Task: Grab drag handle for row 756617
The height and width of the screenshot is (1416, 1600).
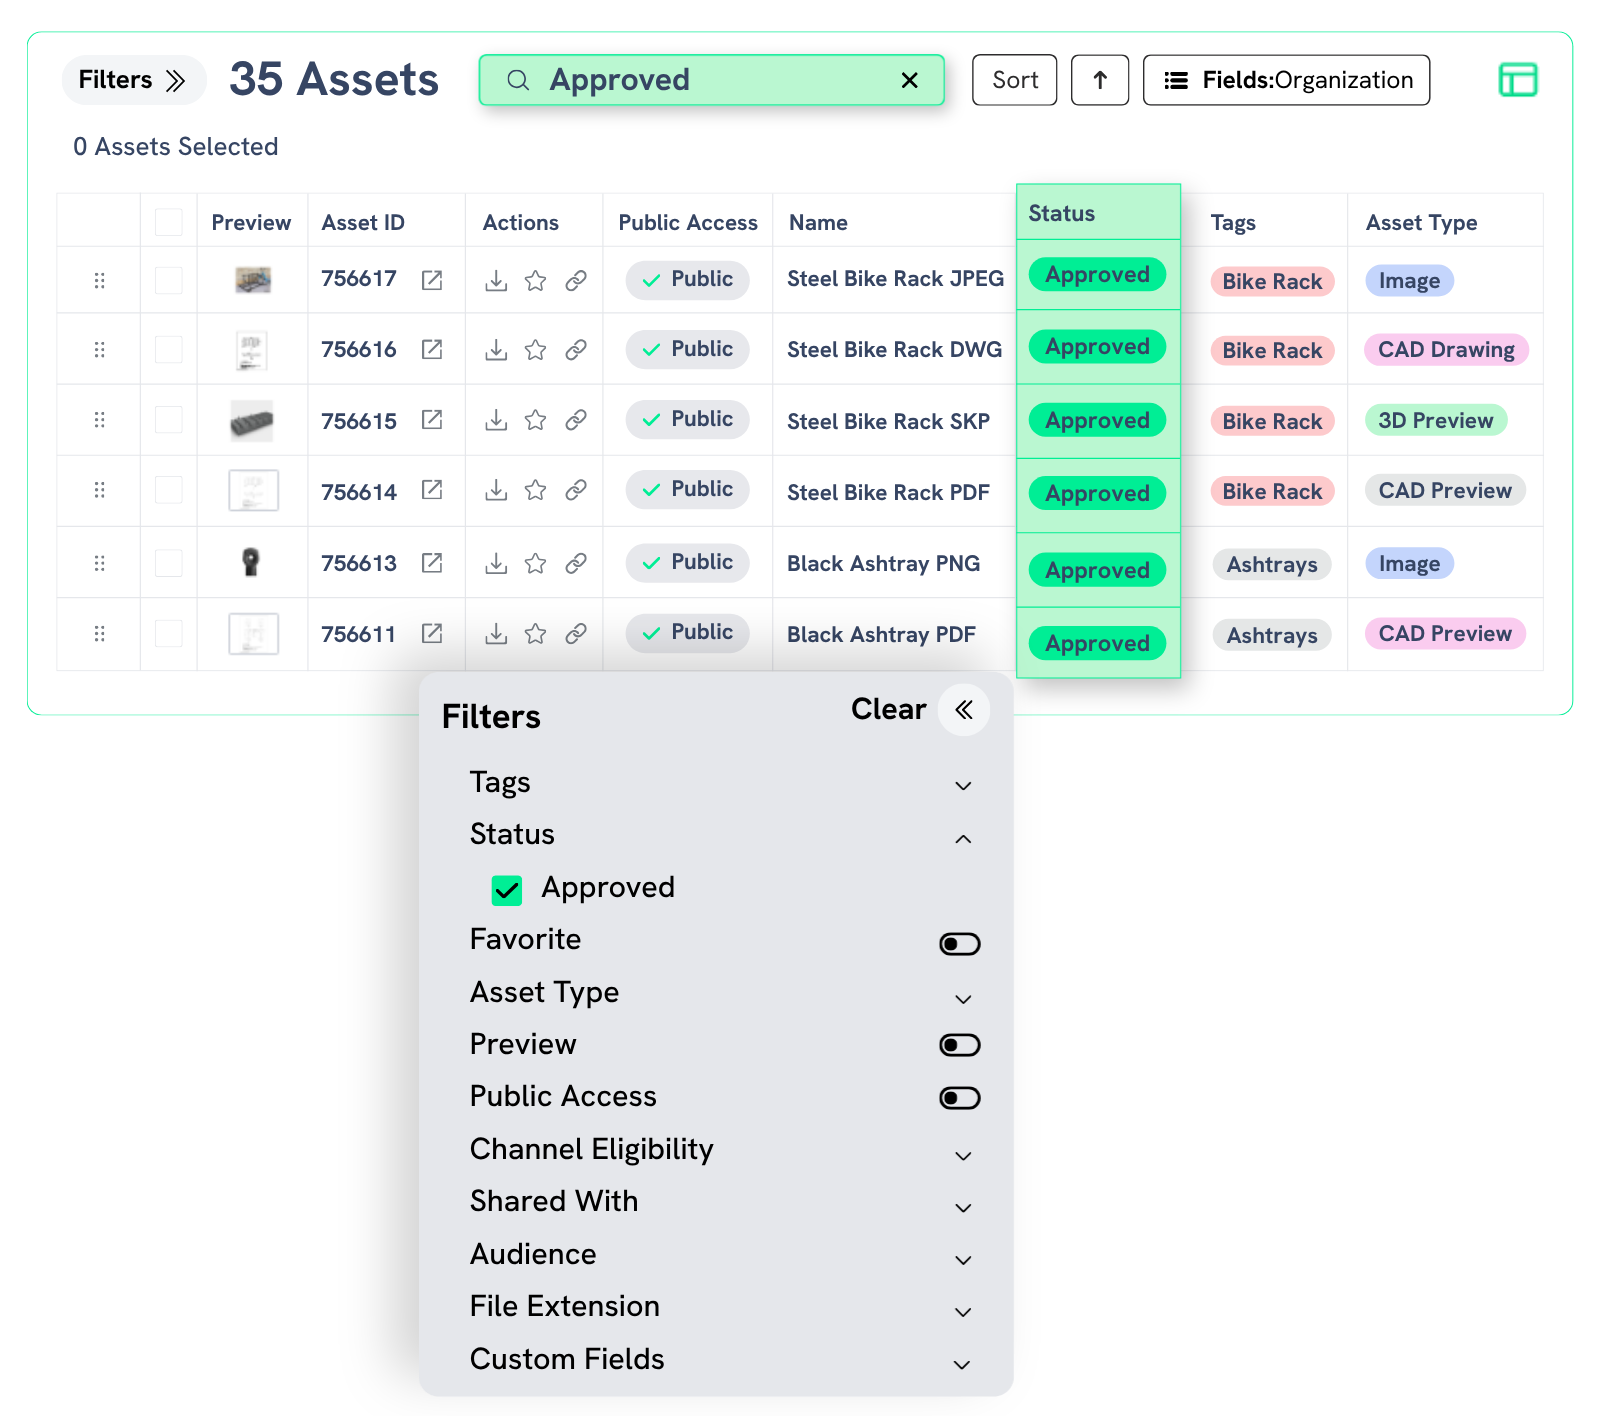Action: coord(99,281)
